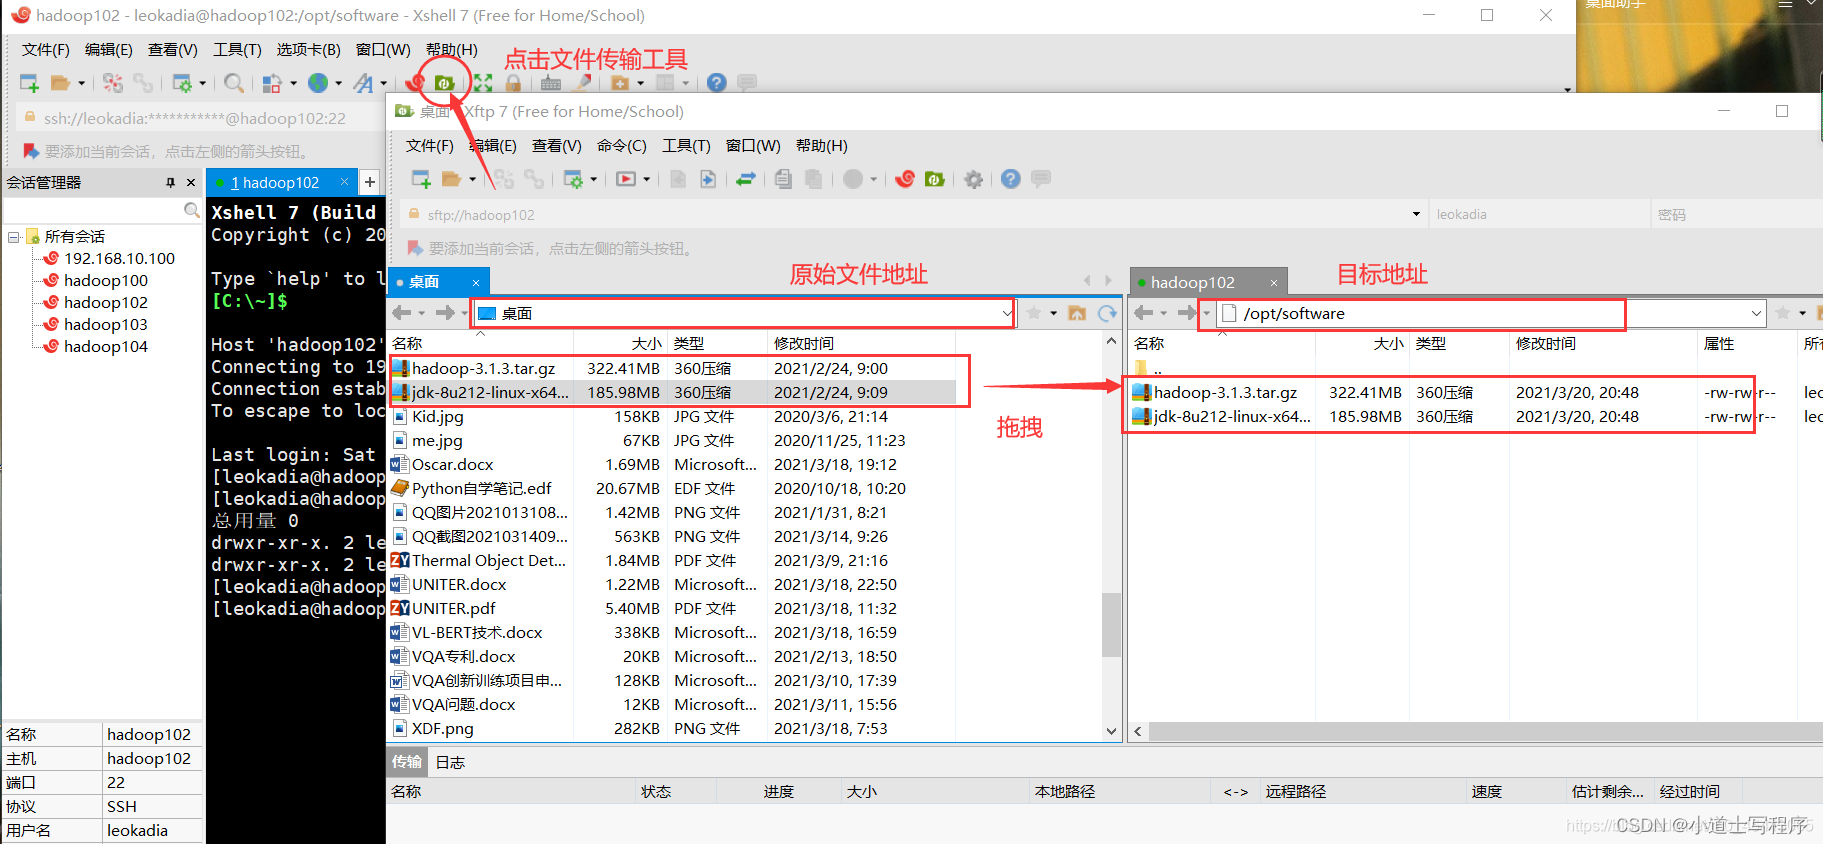Select remote file jdk-8u212-linux-x64 in /opt/software
The width and height of the screenshot is (1823, 844).
tap(1232, 416)
